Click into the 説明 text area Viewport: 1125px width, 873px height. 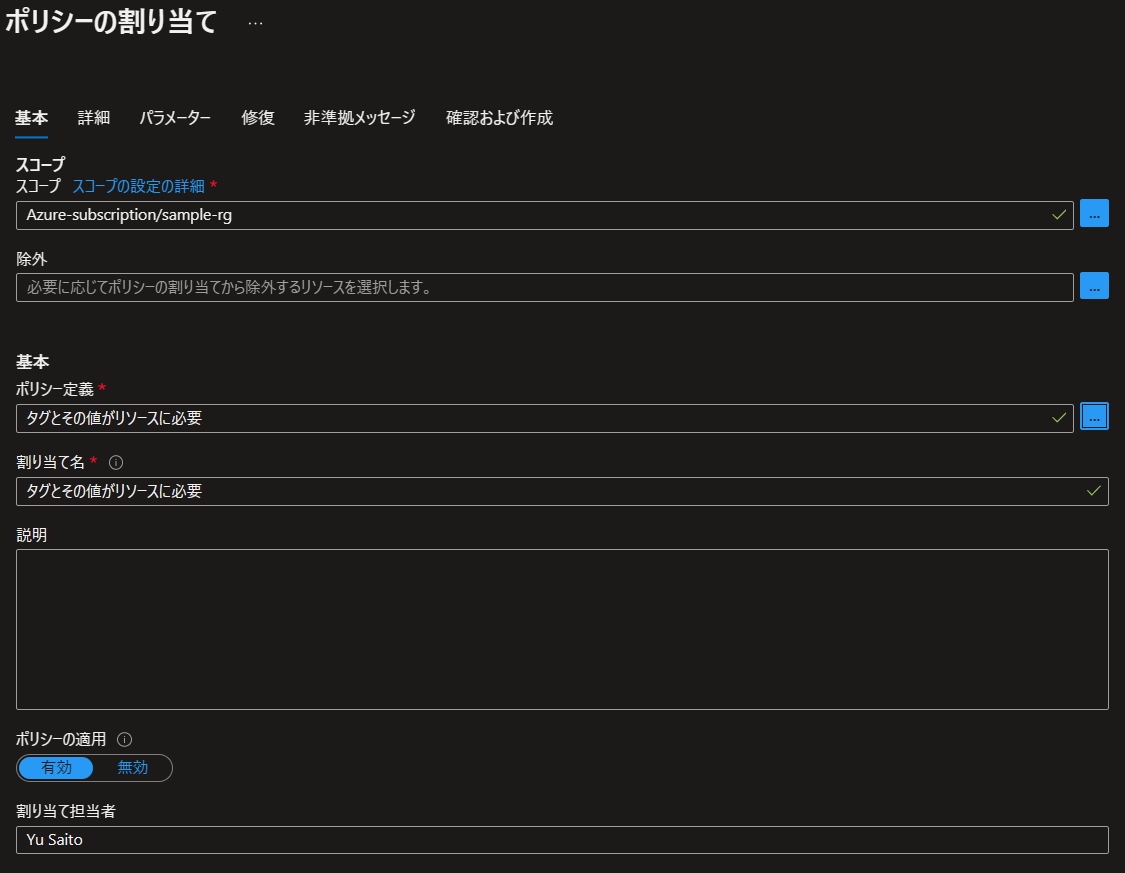tap(562, 629)
